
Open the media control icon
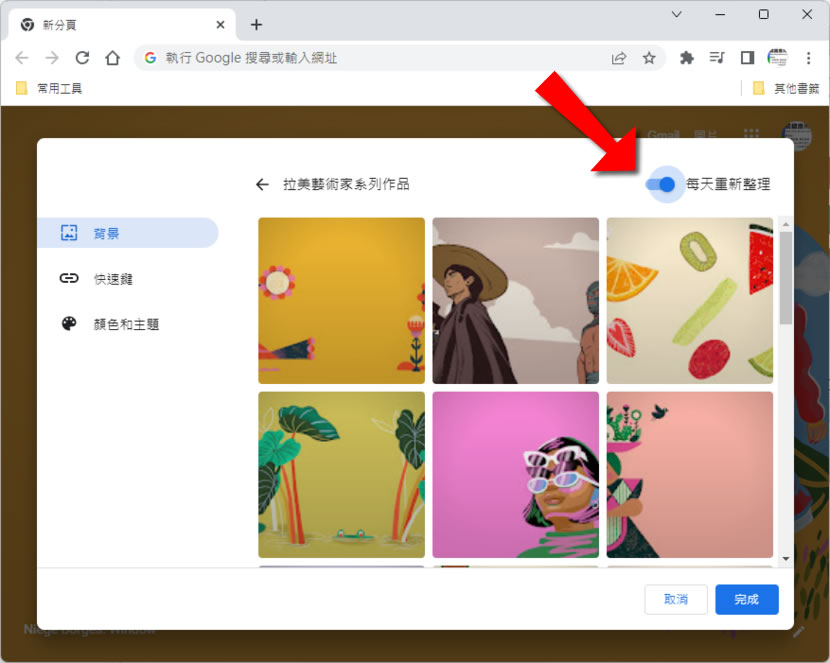717,58
